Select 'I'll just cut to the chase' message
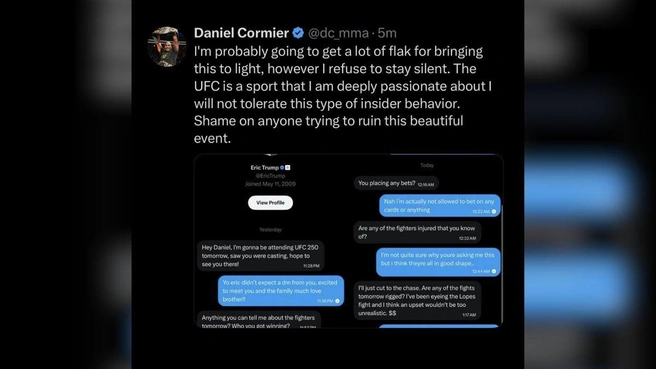The image size is (656, 369). pyautogui.click(x=417, y=300)
